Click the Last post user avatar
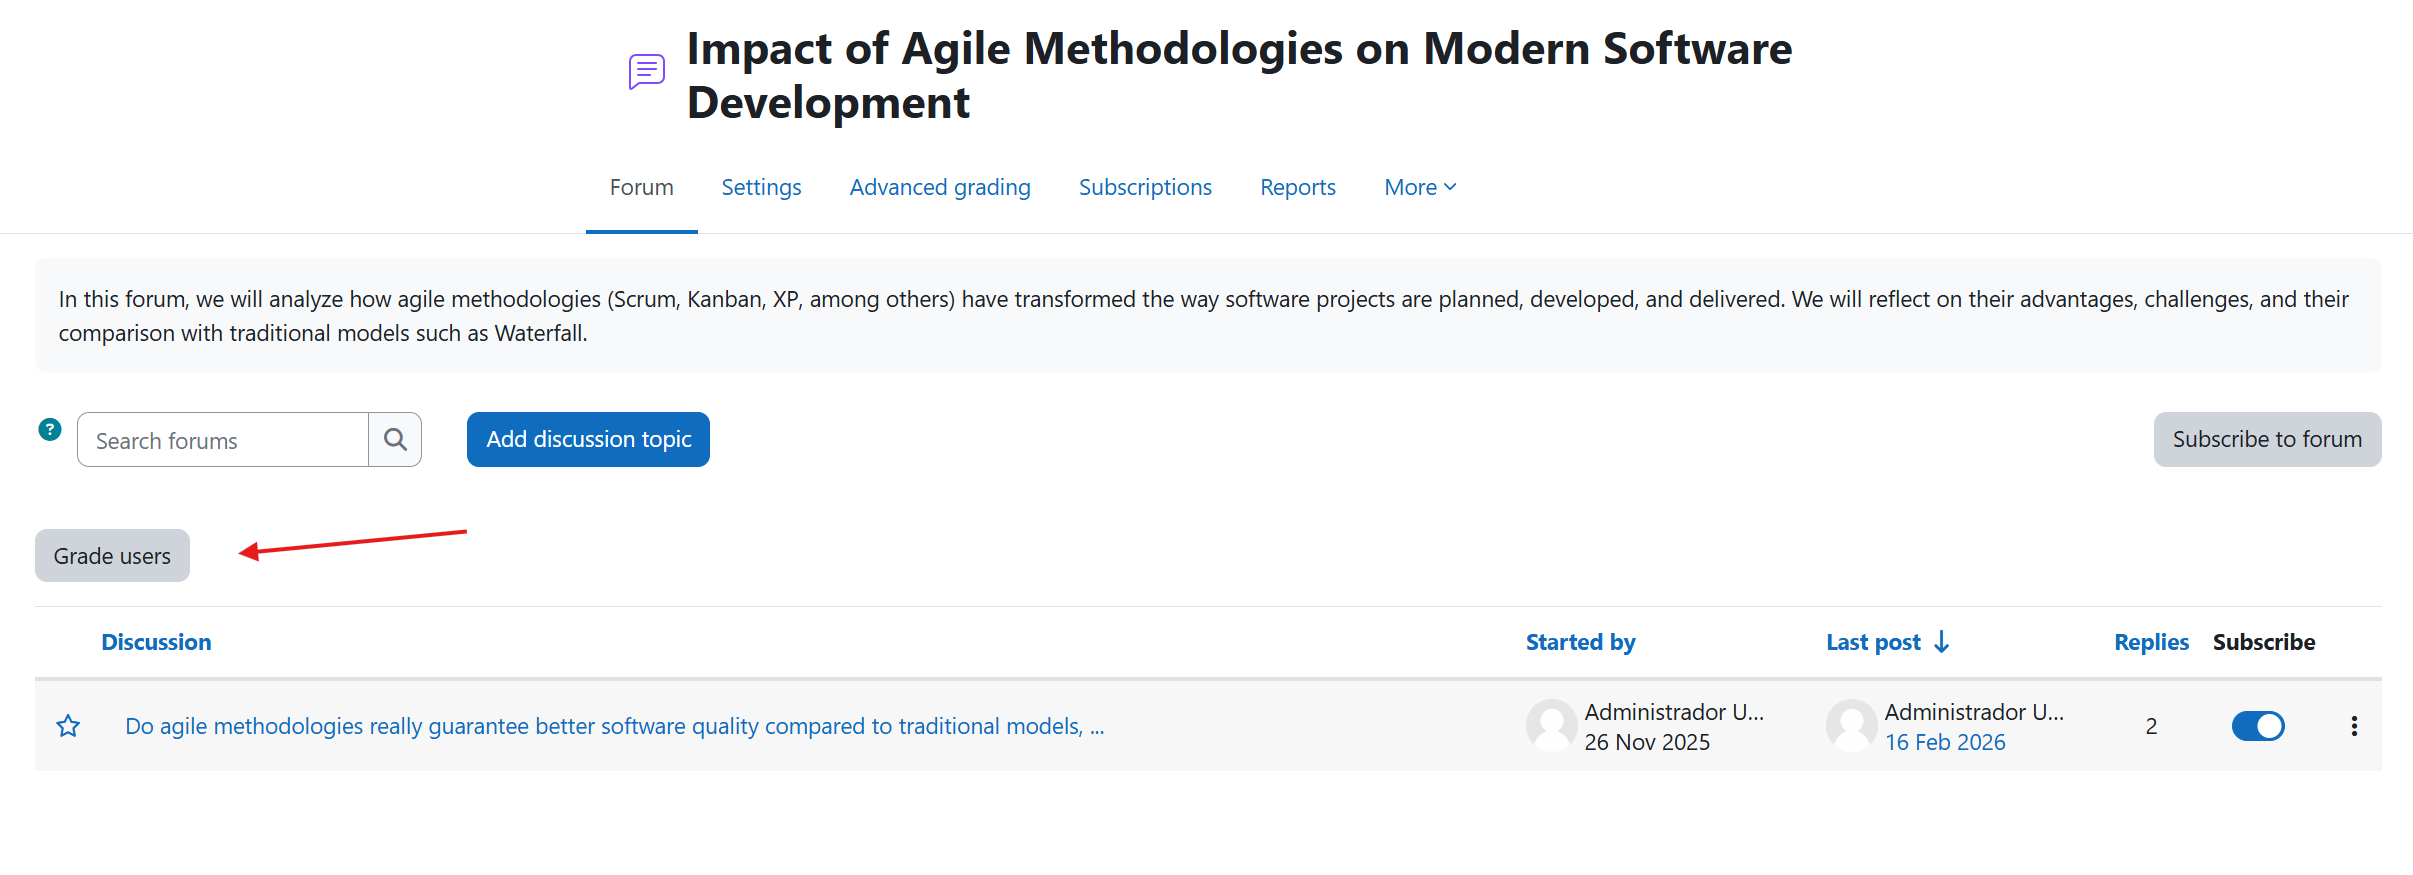Viewport: 2413px width, 875px height. point(1851,726)
